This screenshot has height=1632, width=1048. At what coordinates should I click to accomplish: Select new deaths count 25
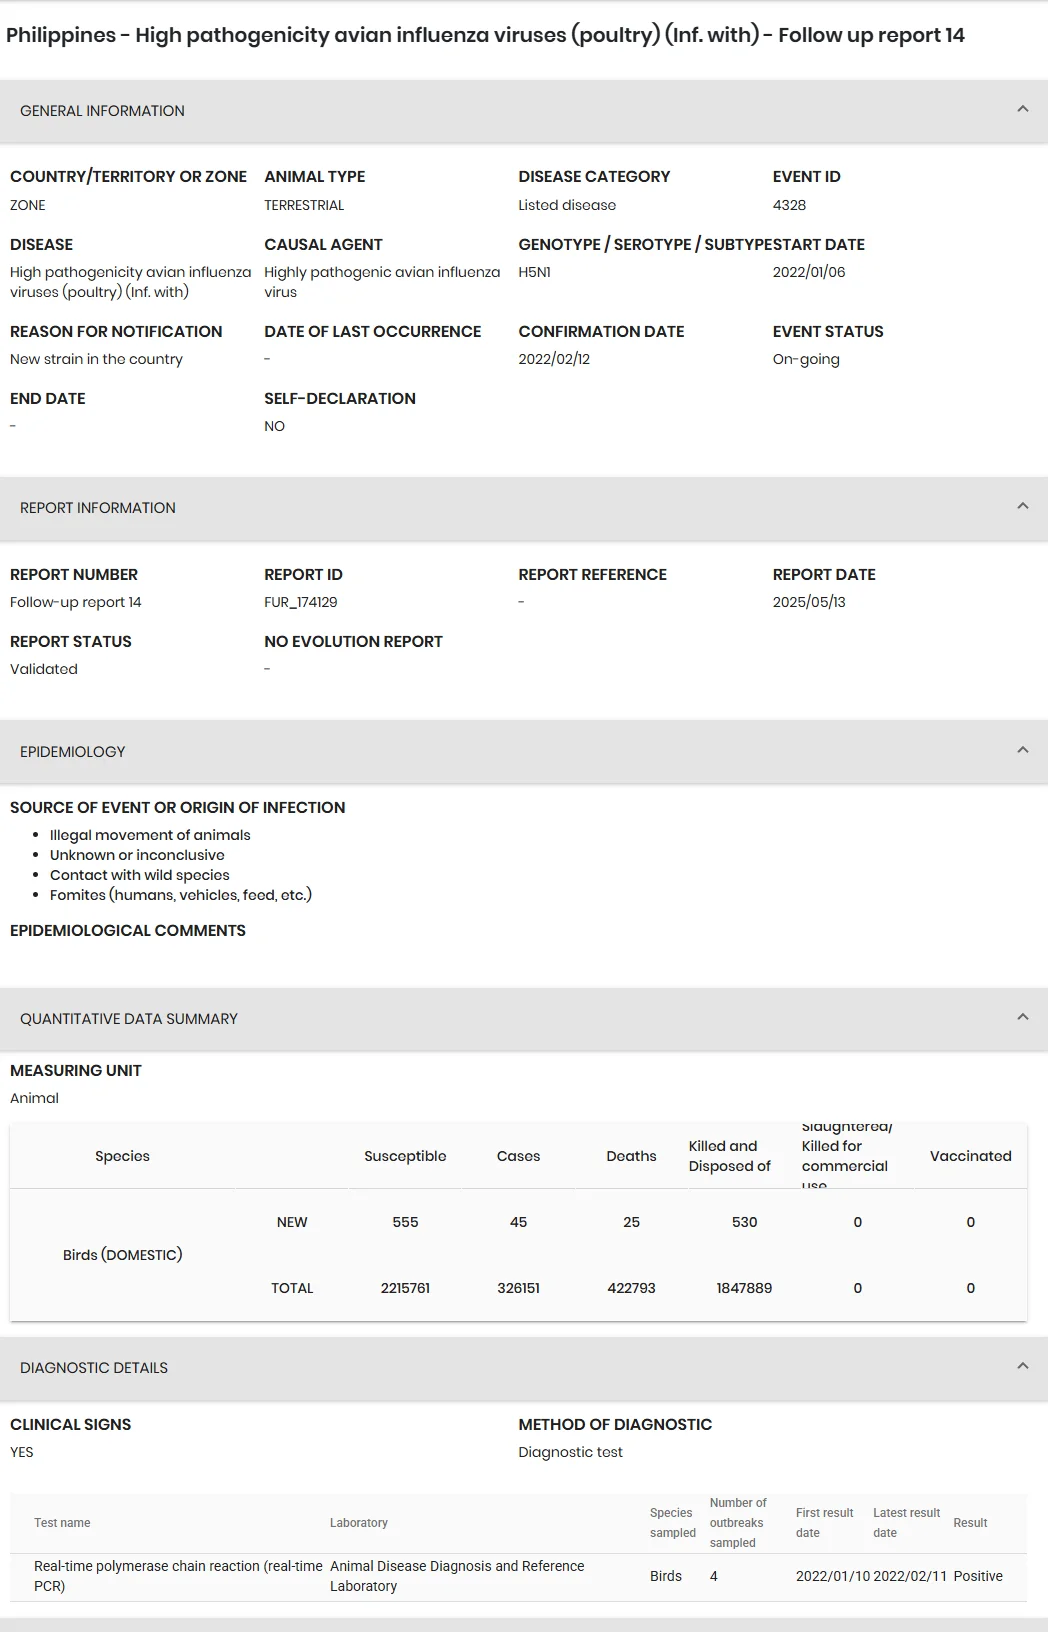coord(631,1222)
